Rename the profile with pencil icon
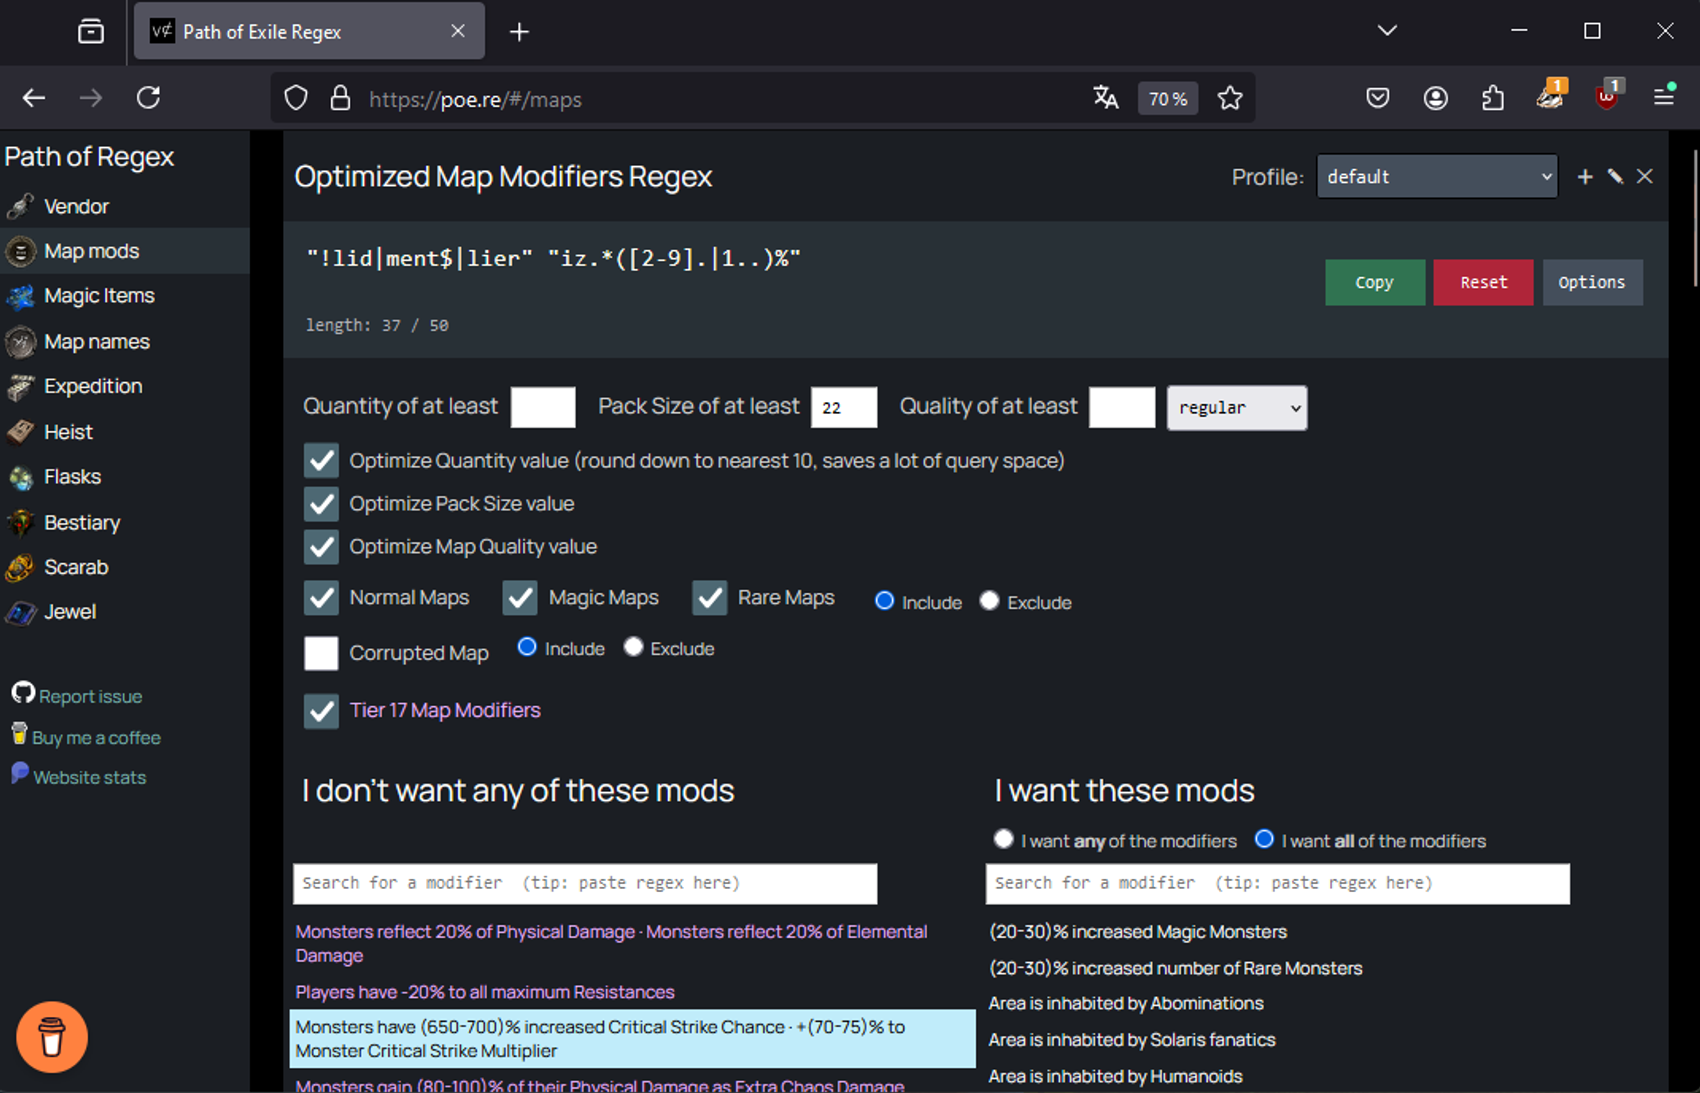The image size is (1700, 1093). (x=1615, y=177)
